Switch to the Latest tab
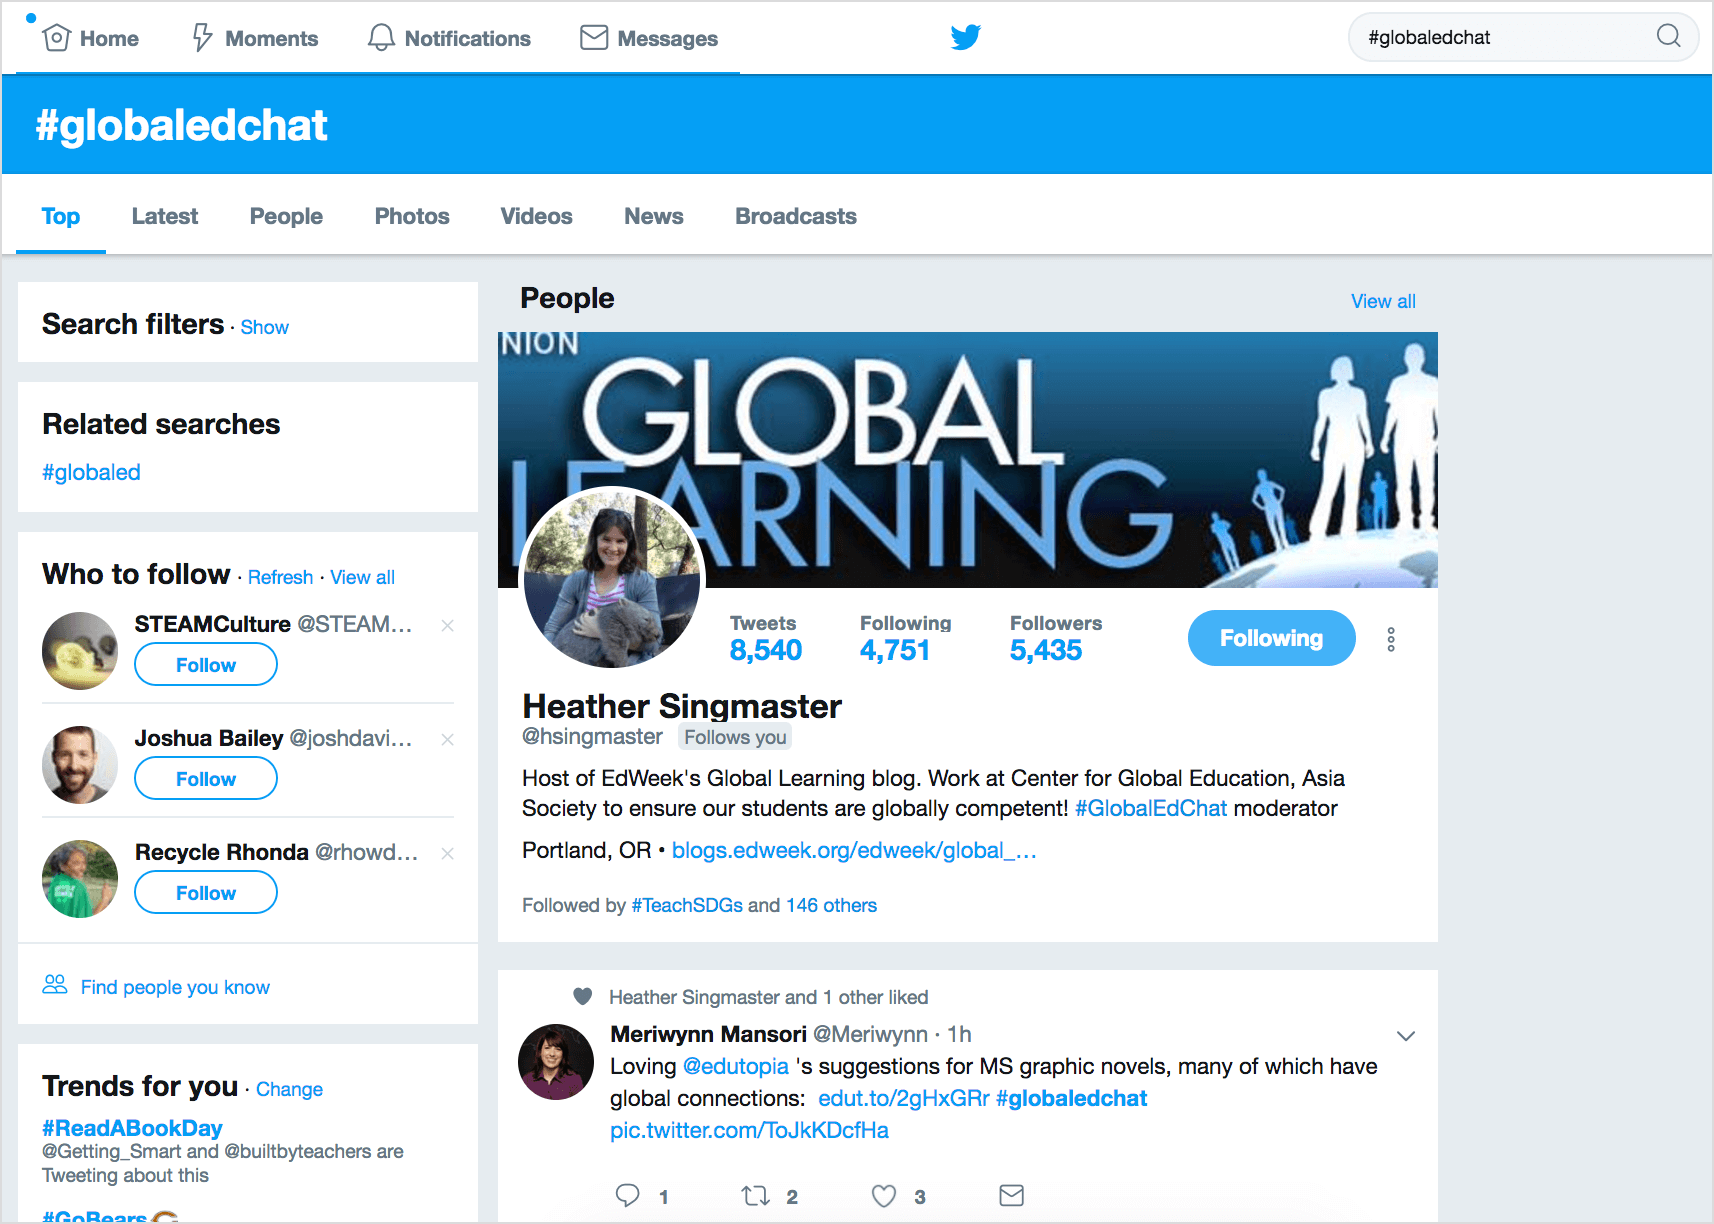 click(165, 216)
